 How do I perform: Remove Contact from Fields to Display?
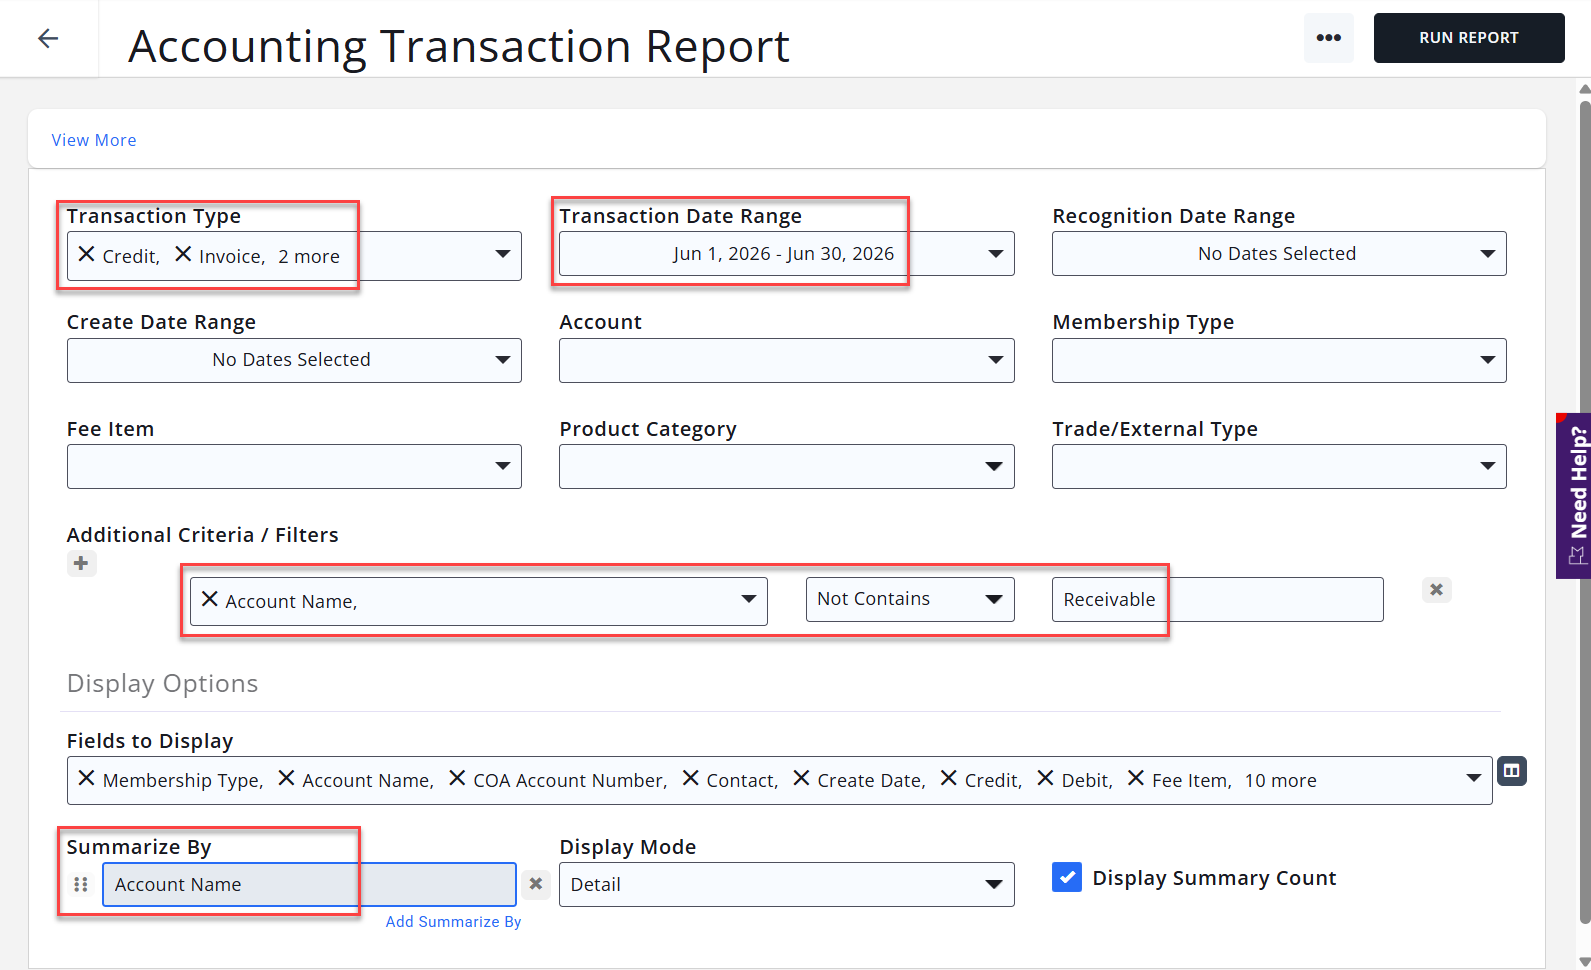coord(690,778)
